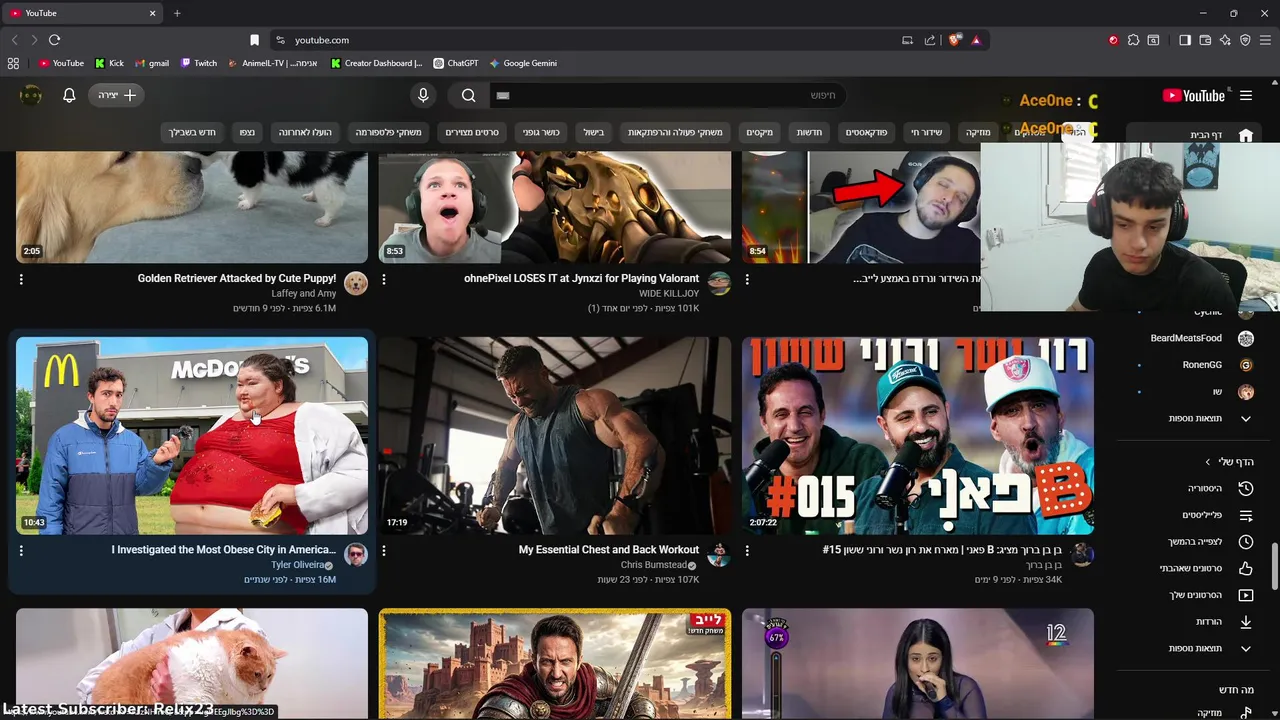Open a new browser tab
The height and width of the screenshot is (720, 1280).
pyautogui.click(x=177, y=13)
